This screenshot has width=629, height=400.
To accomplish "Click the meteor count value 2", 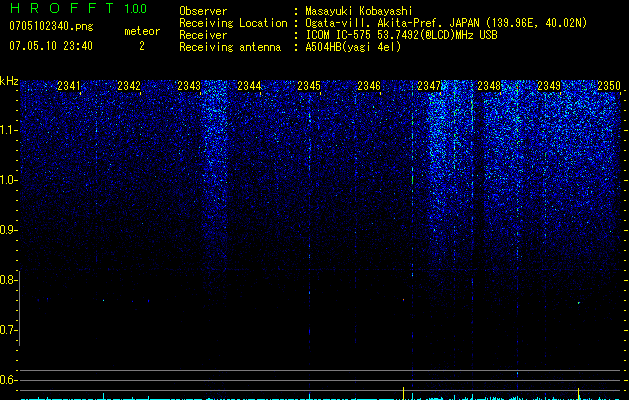I will coord(142,46).
